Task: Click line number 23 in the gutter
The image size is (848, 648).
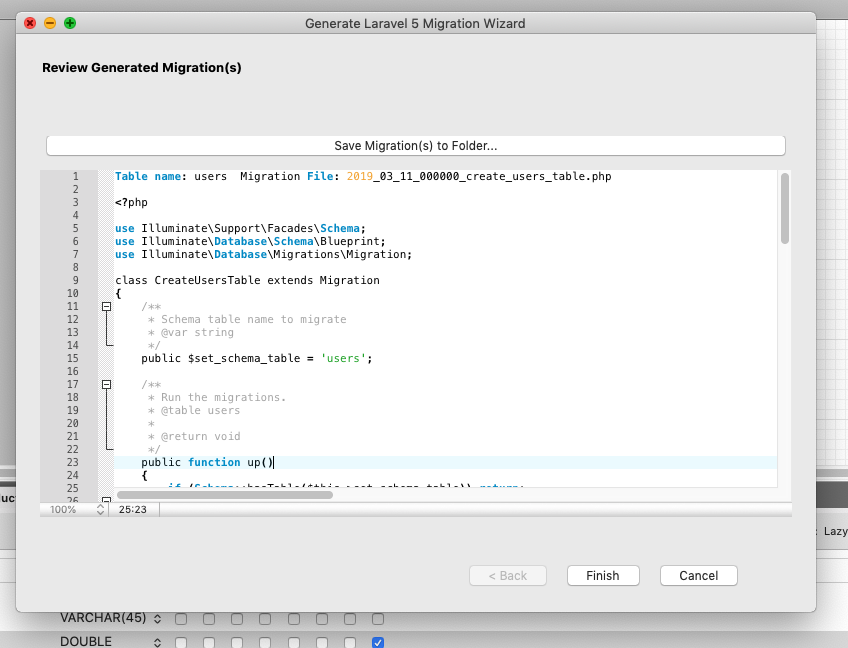Action: pos(73,462)
